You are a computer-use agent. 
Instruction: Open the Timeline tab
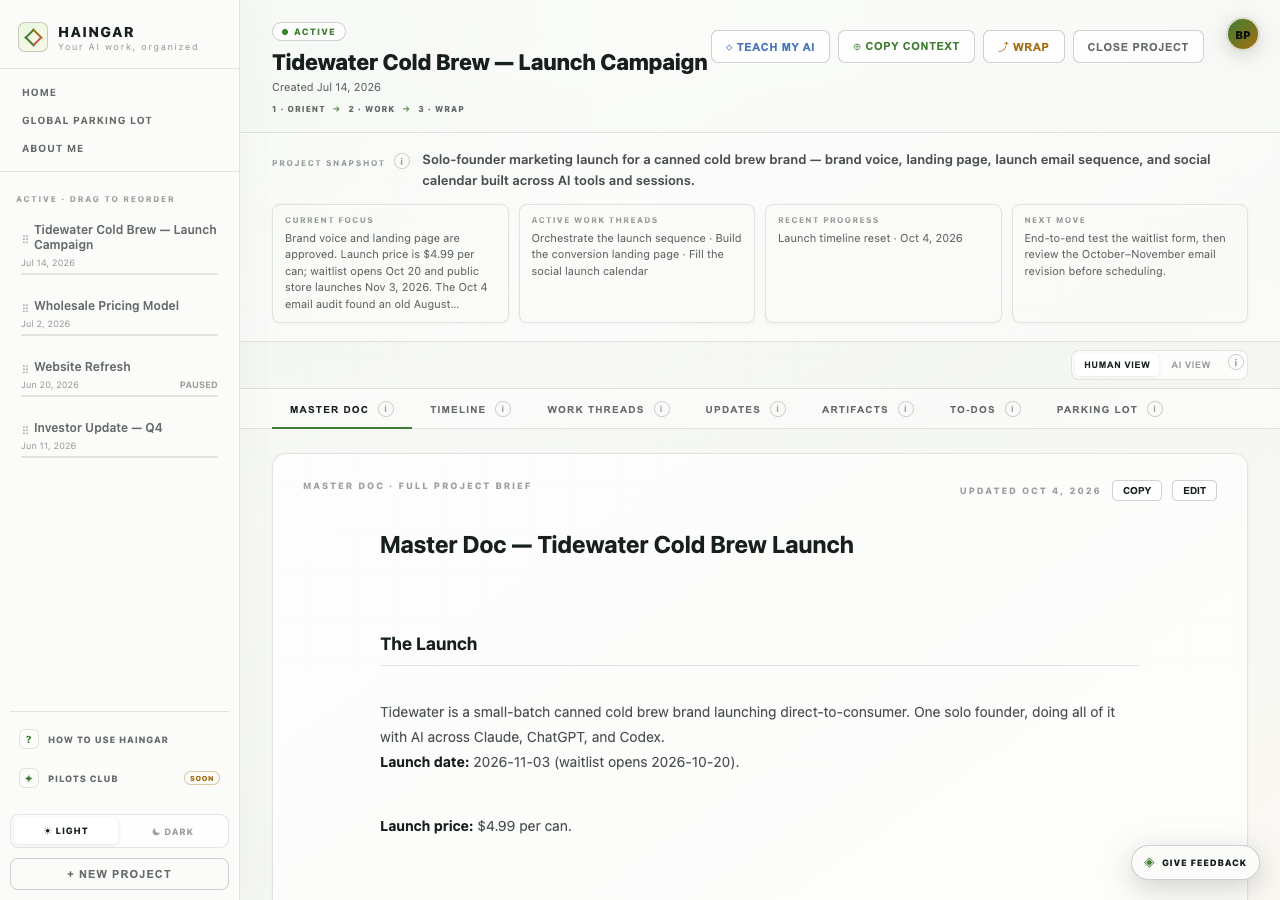click(458, 409)
